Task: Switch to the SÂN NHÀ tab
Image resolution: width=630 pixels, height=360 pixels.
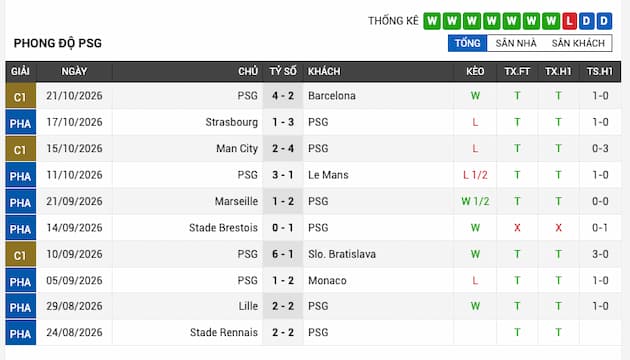Action: (x=516, y=43)
